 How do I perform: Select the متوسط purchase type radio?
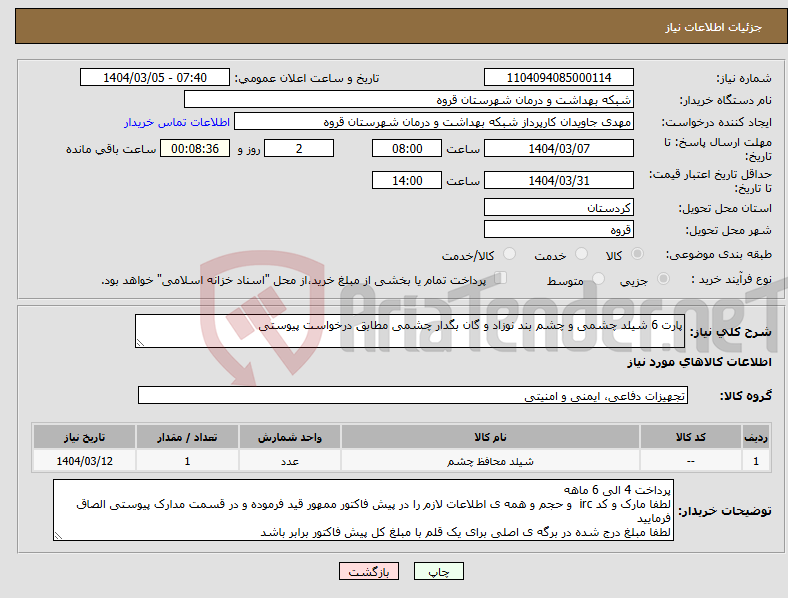598,279
